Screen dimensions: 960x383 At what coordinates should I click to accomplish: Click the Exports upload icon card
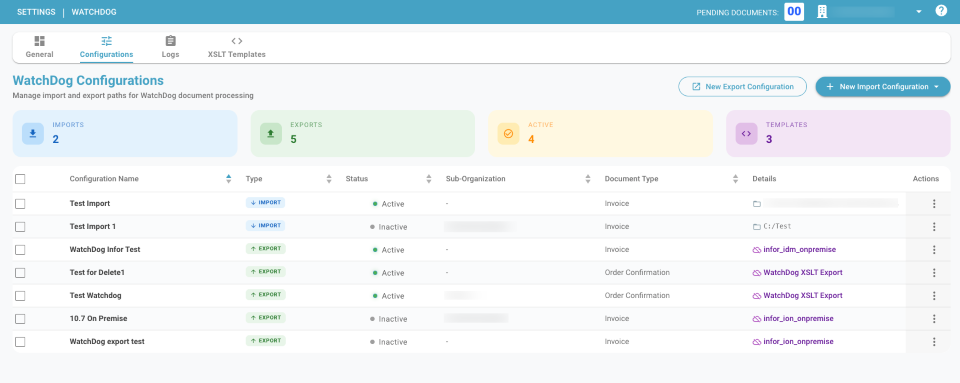tap(271, 133)
